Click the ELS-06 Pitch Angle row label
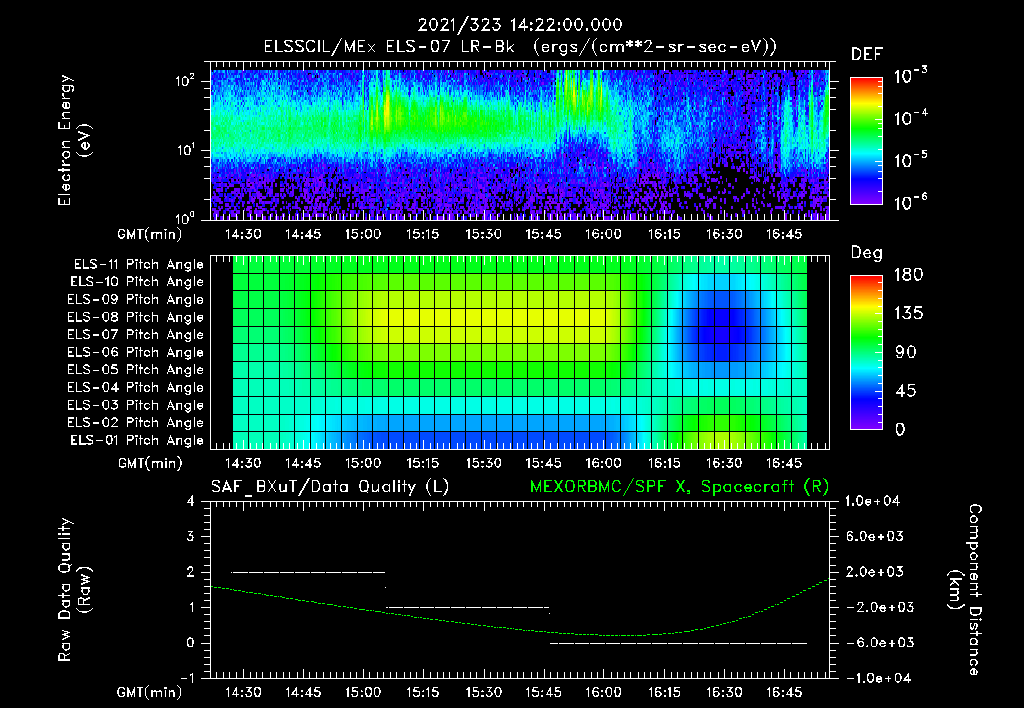The width and height of the screenshot is (1024, 708). click(x=136, y=352)
